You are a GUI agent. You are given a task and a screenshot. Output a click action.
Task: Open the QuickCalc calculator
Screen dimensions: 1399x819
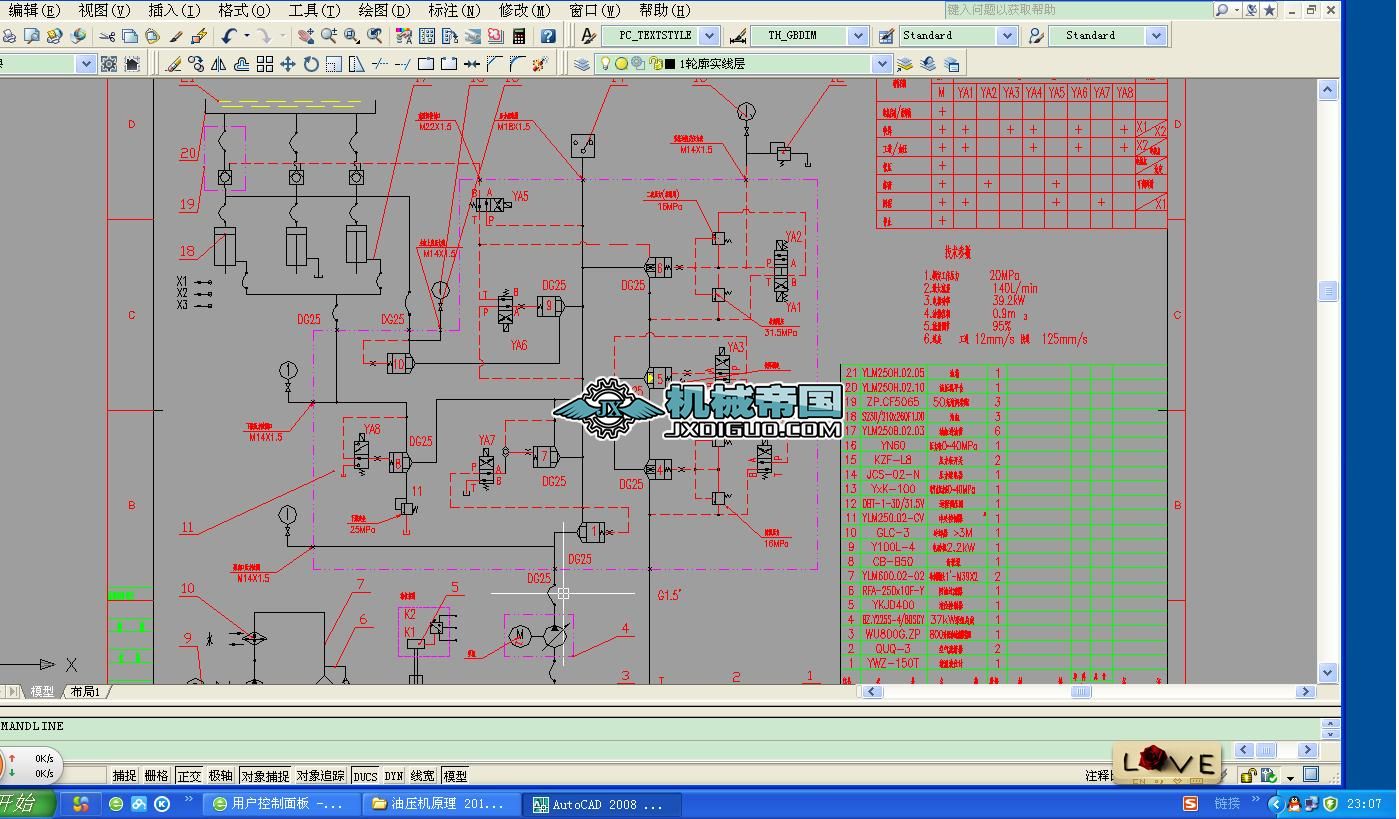click(x=519, y=36)
